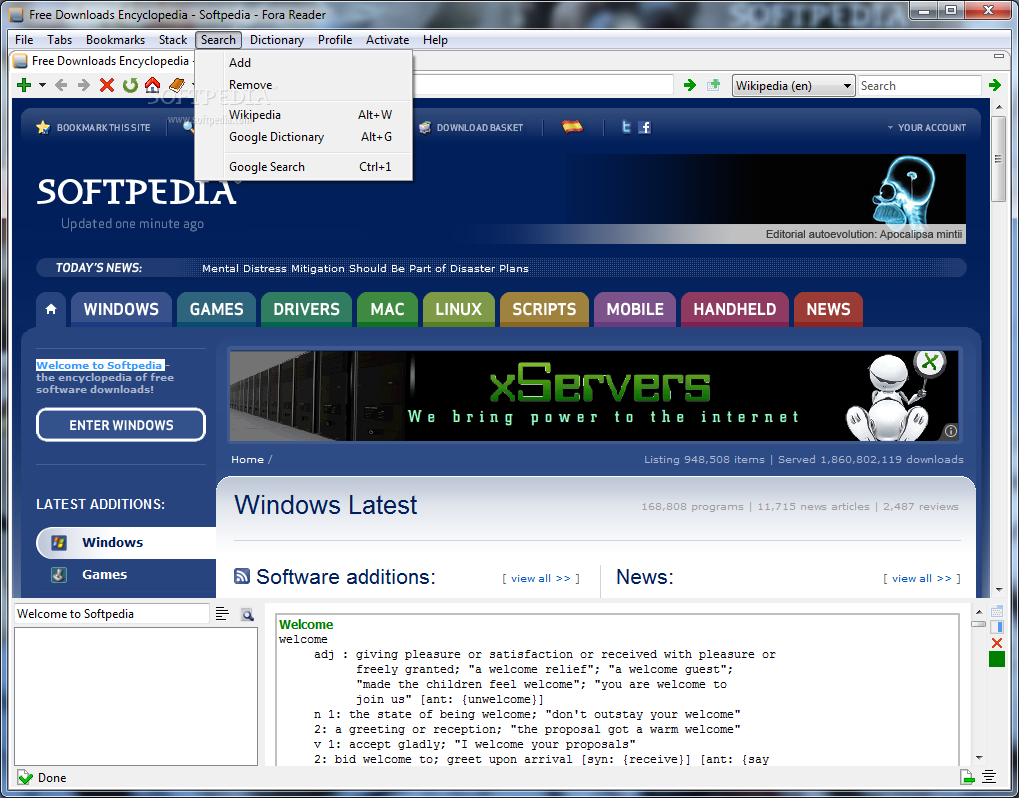Image resolution: width=1019 pixels, height=798 pixels.
Task: Click the Facebook icon on the page header
Action: pyautogui.click(x=645, y=127)
